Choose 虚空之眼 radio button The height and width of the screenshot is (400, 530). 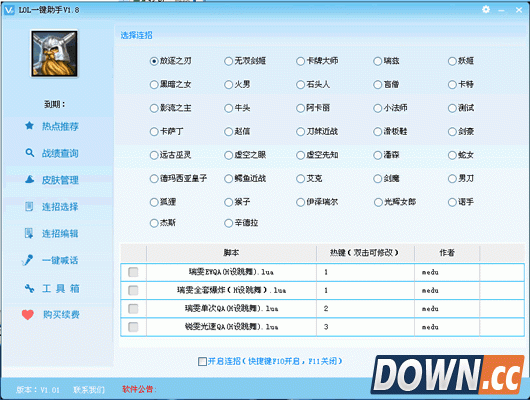pos(228,155)
